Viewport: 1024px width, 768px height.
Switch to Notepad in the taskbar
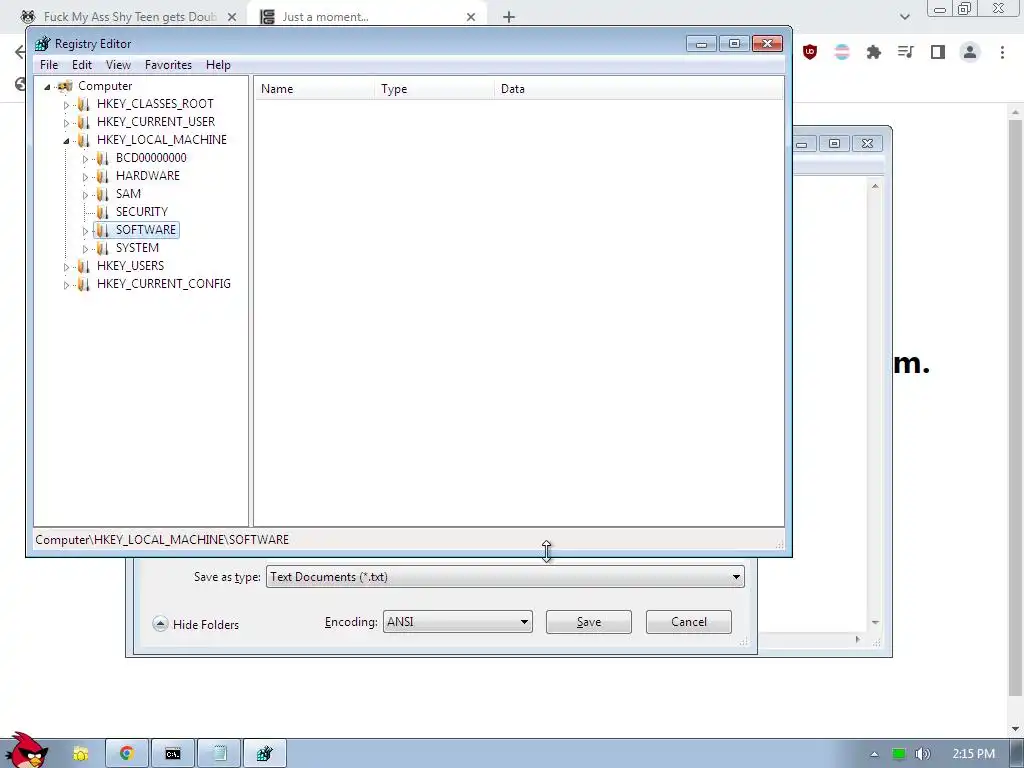tap(219, 754)
